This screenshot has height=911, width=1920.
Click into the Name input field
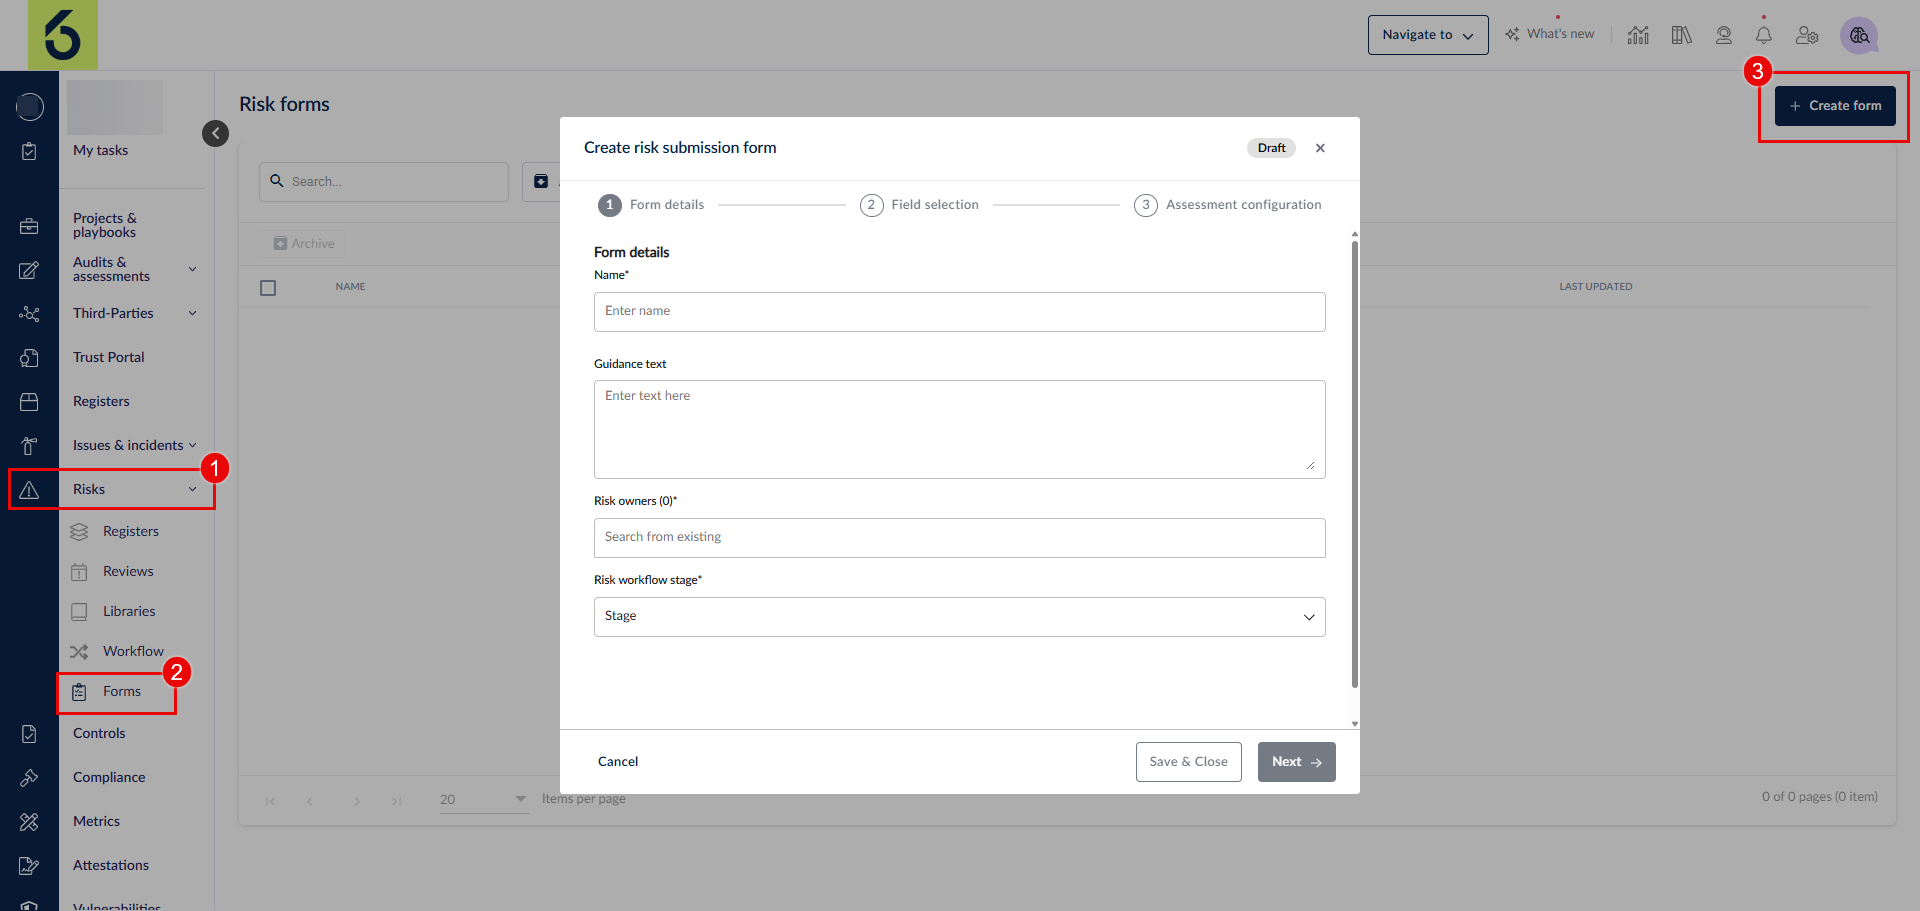tap(959, 312)
